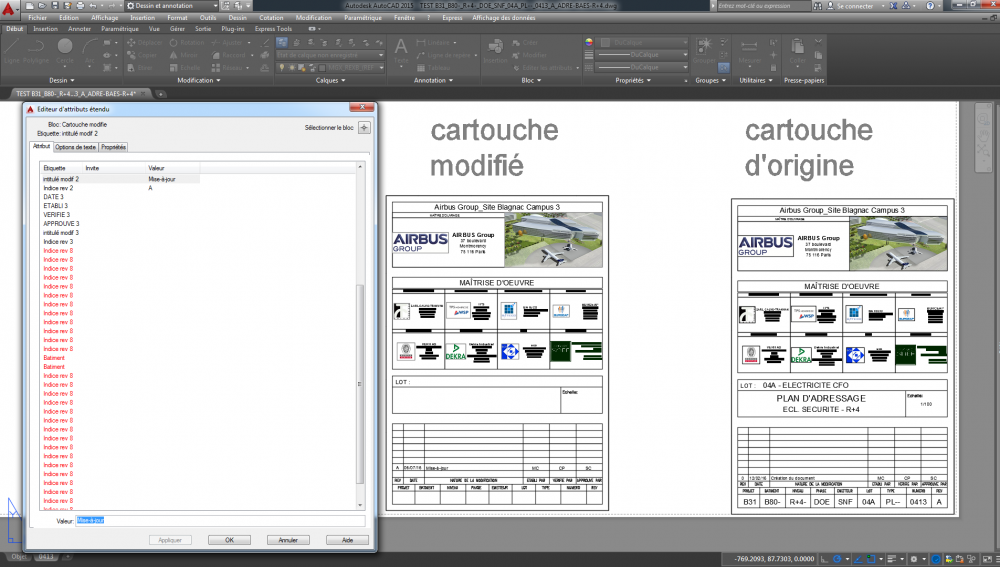
Task: Open the DuCalque lineweight dropdown
Action: coord(643,55)
